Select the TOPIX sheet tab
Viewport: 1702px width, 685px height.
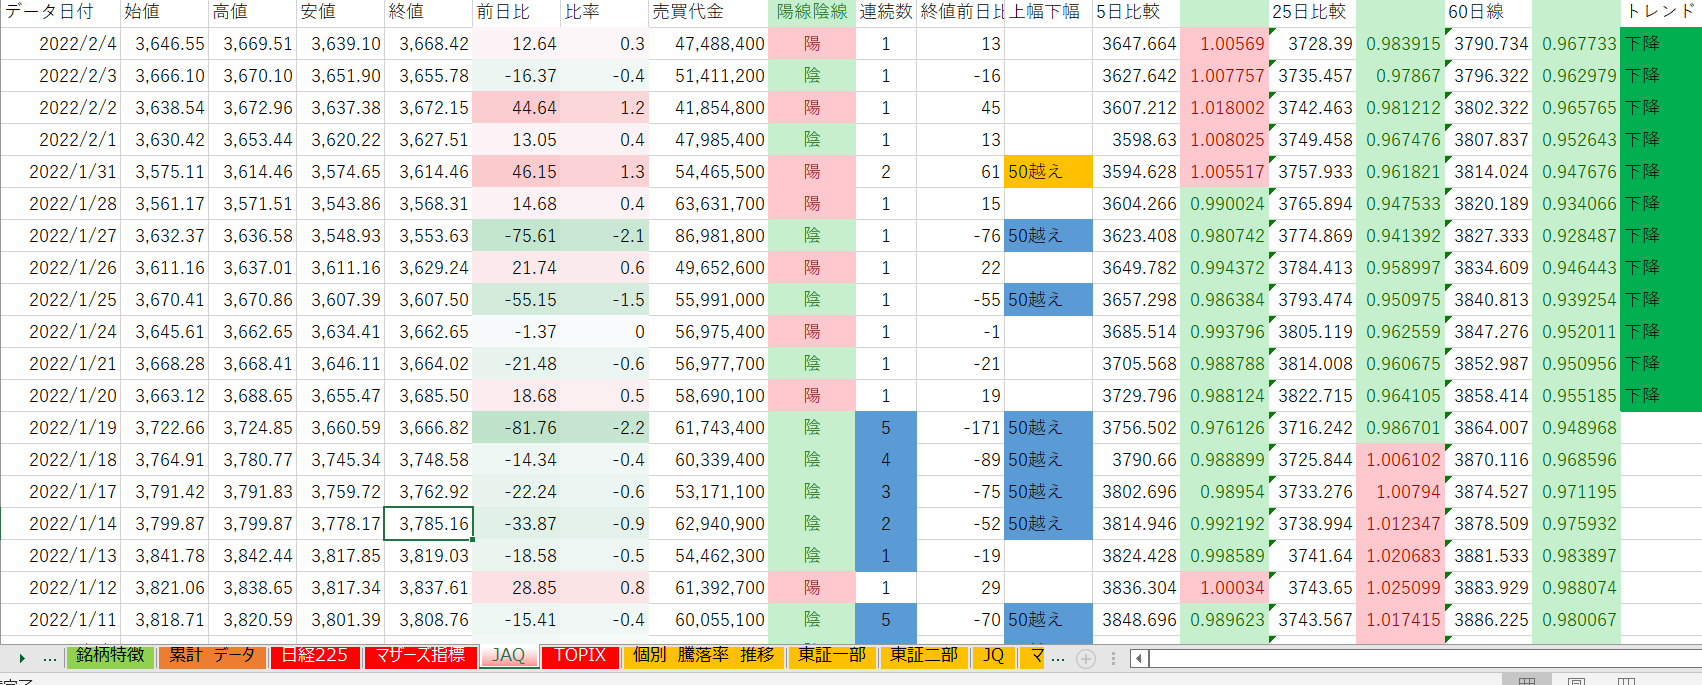point(580,656)
